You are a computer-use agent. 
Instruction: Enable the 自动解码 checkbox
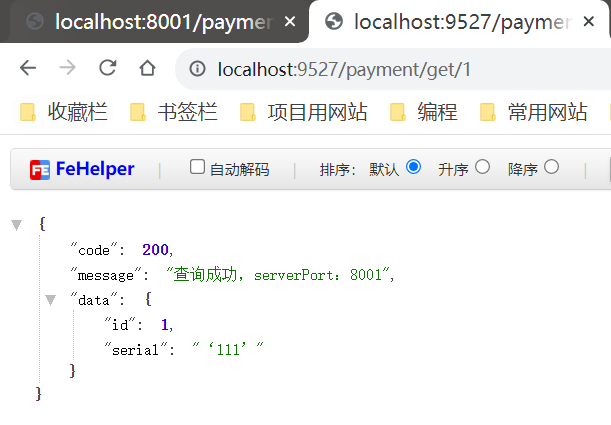pyautogui.click(x=197, y=167)
